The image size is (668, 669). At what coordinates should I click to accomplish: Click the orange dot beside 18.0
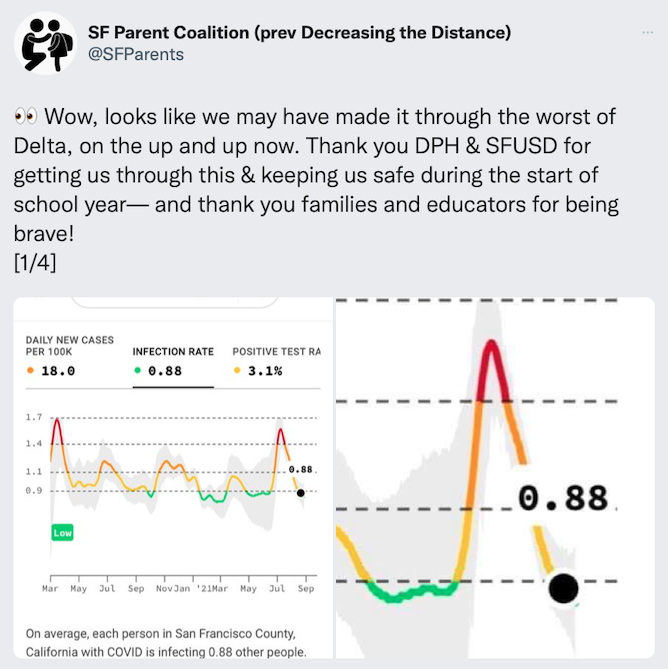30,370
